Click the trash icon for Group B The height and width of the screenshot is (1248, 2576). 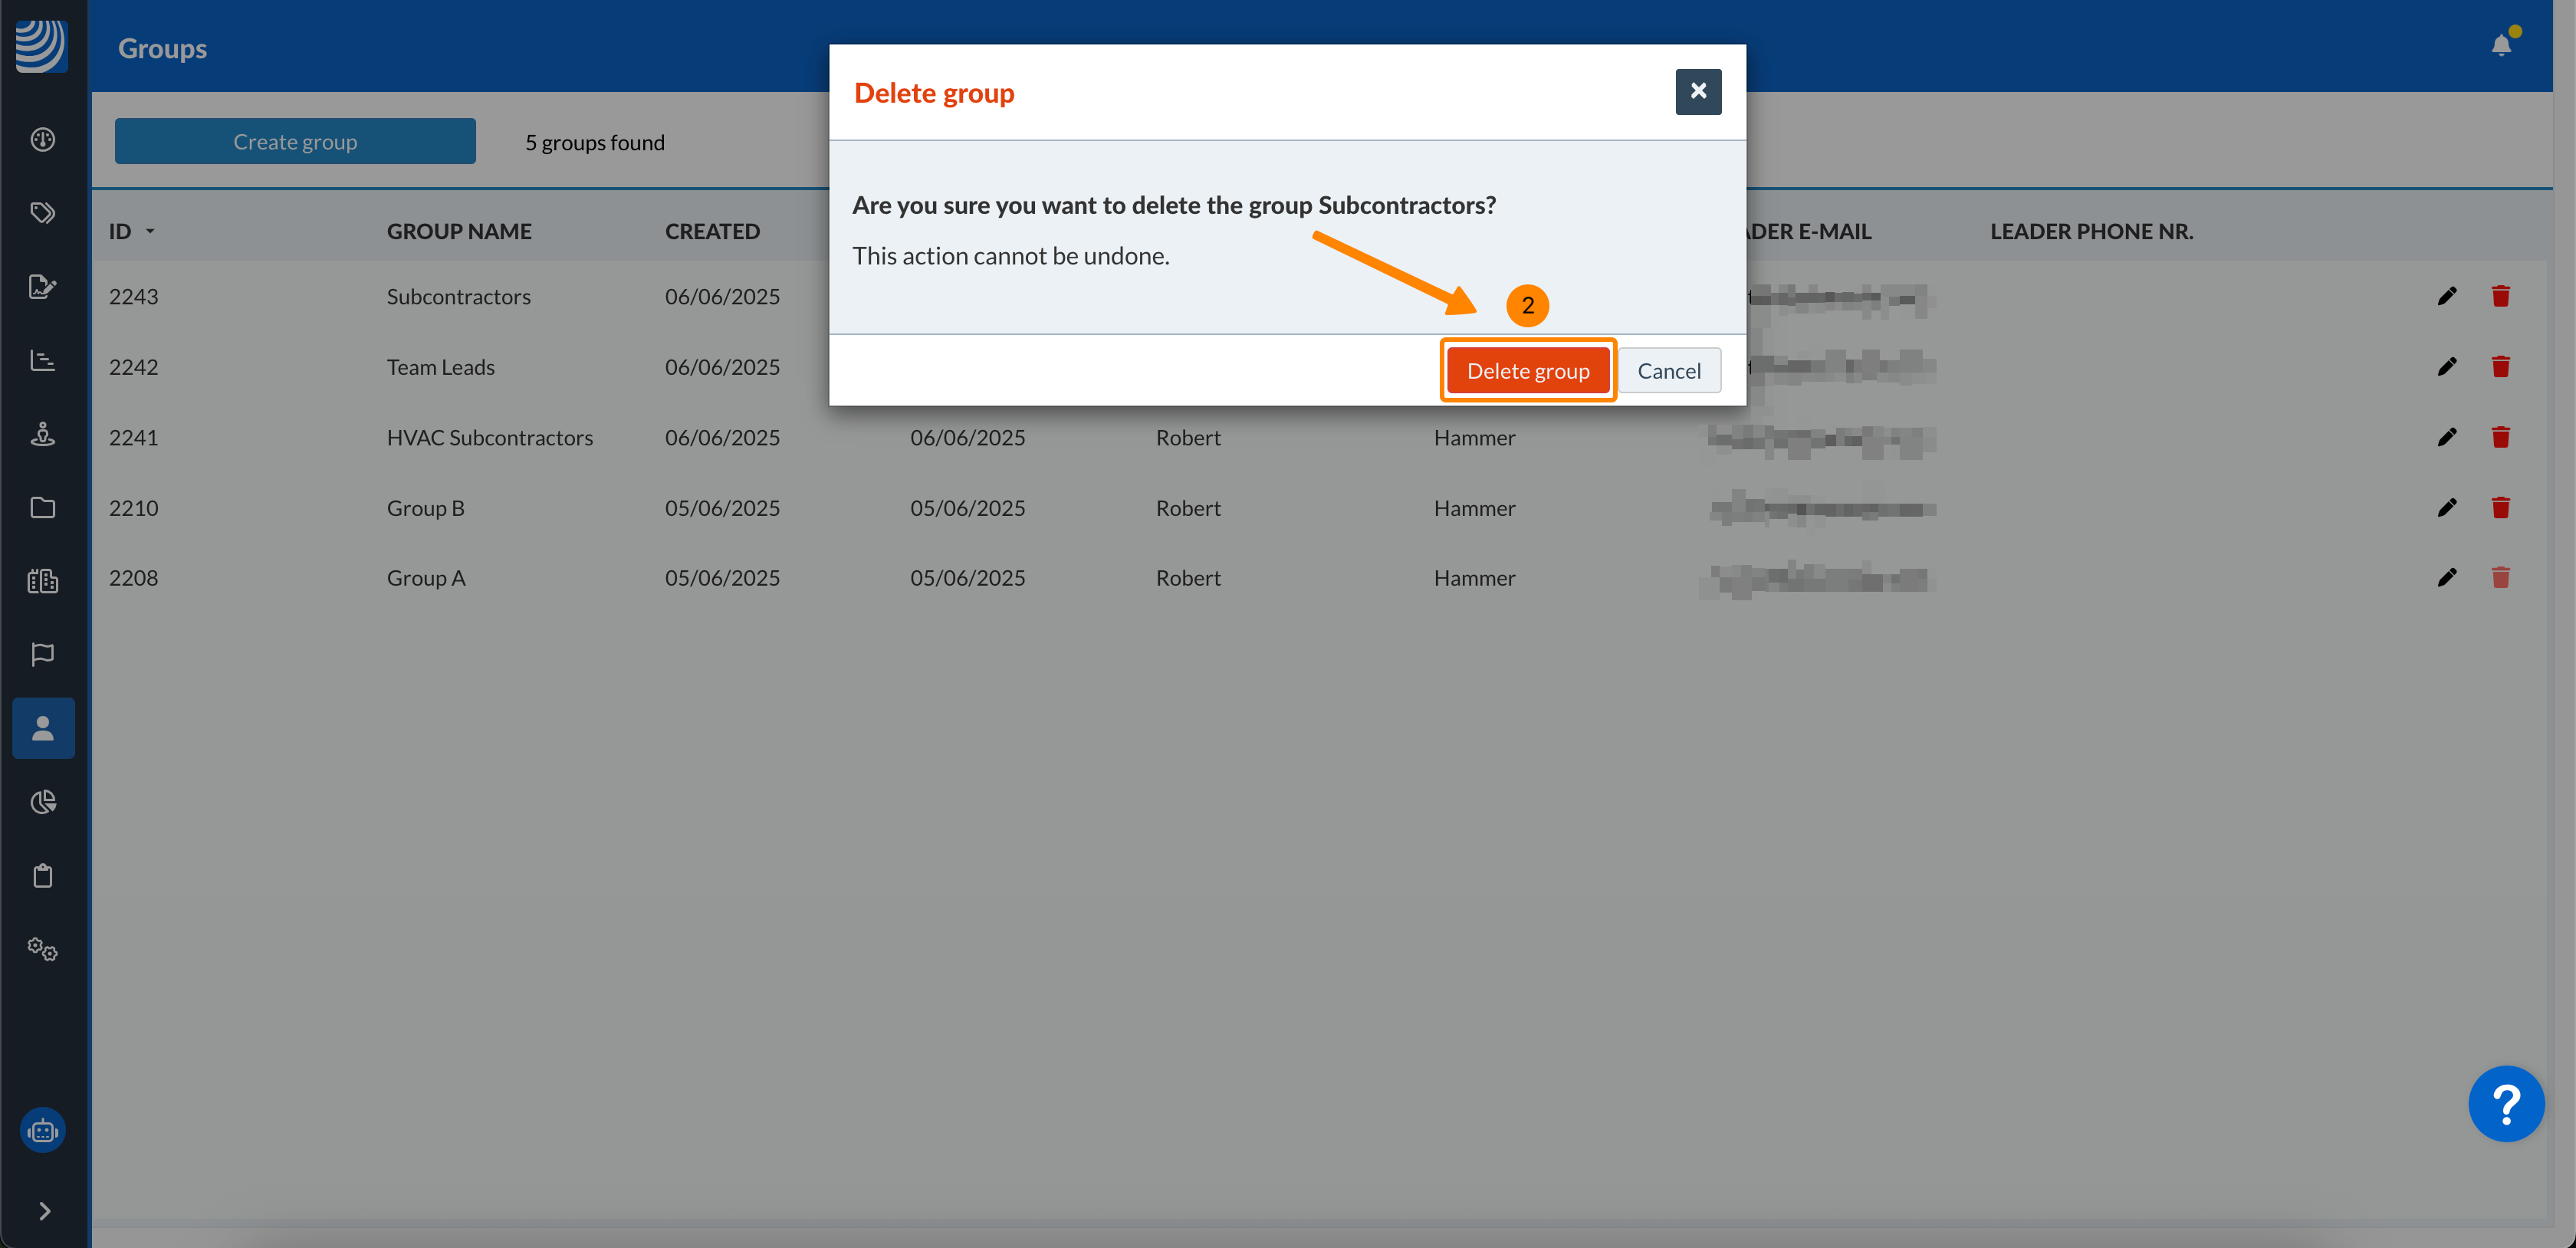pos(2500,507)
